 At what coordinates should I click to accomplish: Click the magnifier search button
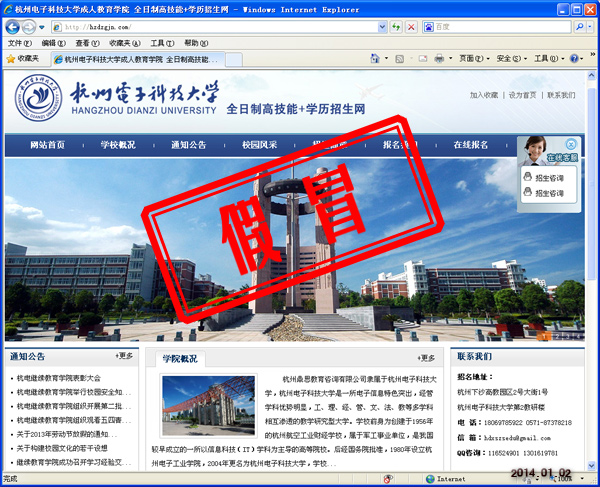[580, 27]
